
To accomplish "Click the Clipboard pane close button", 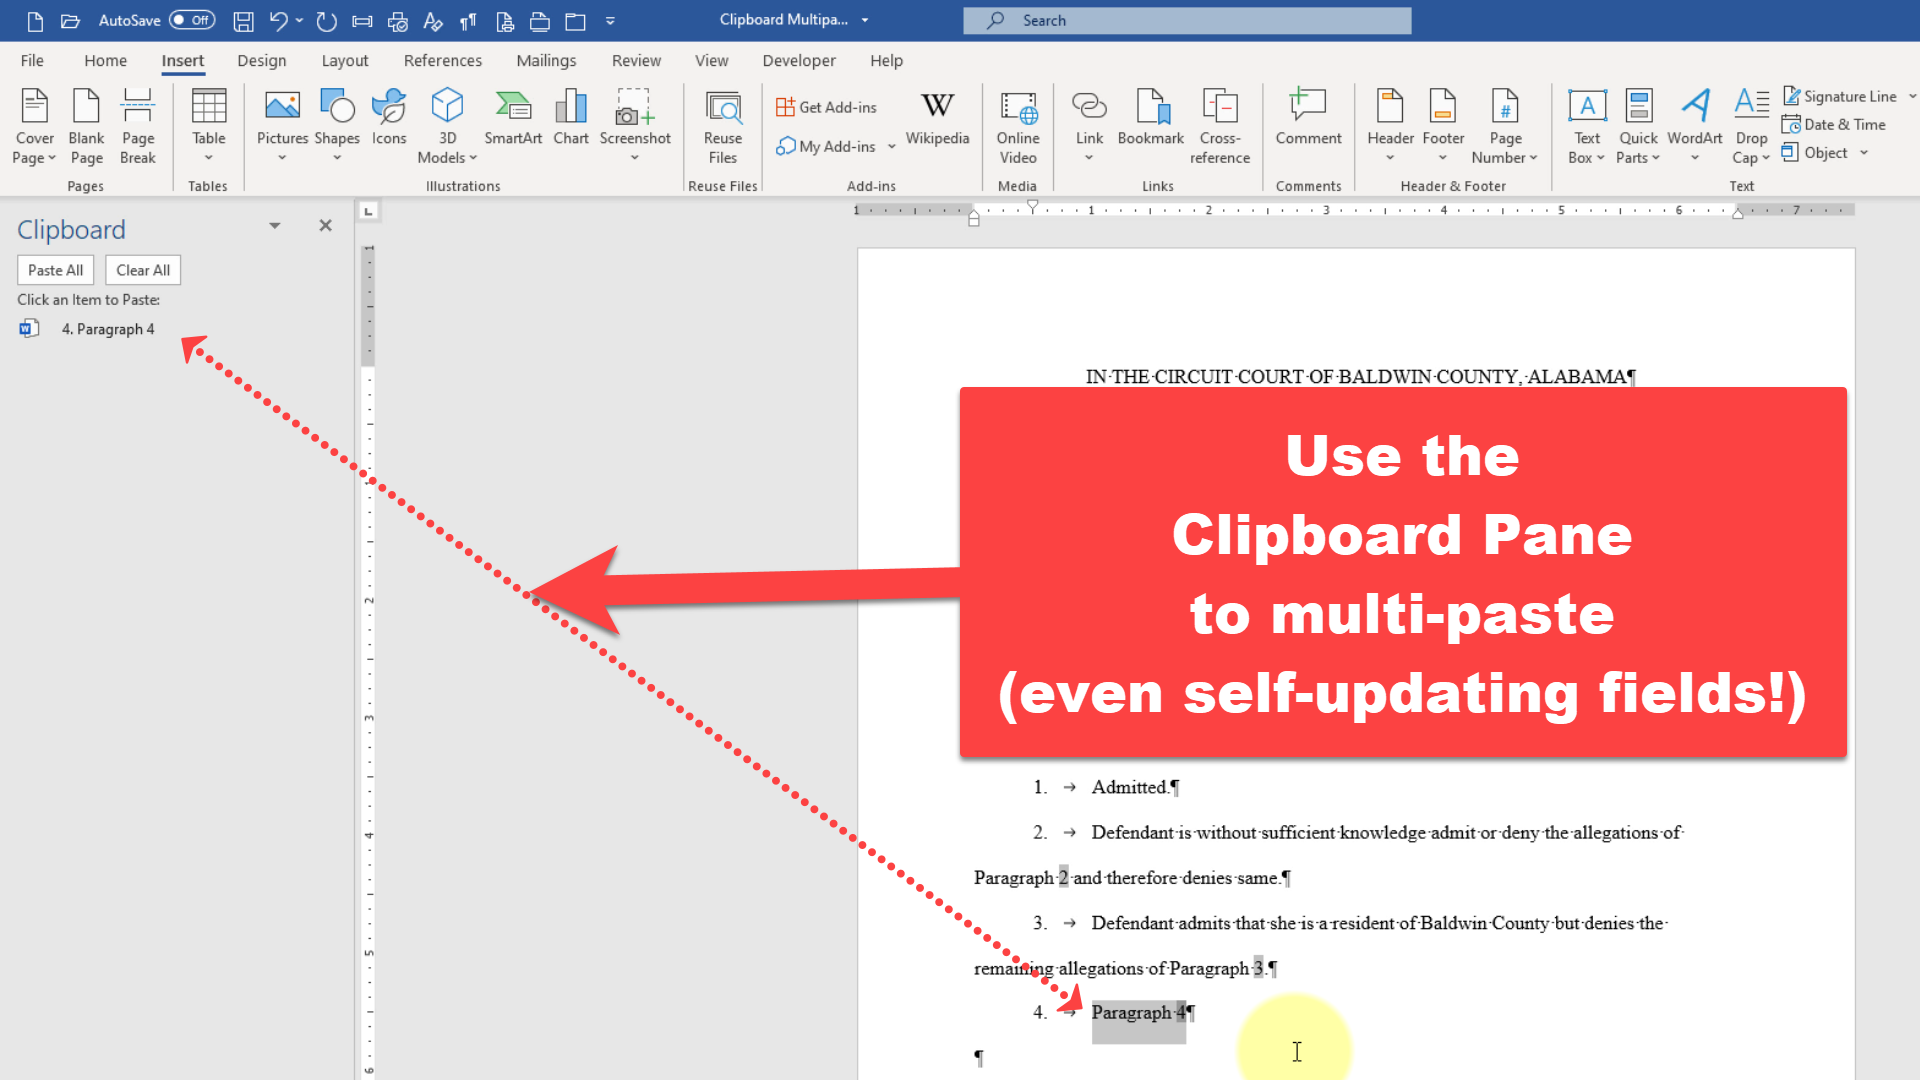I will [326, 225].
